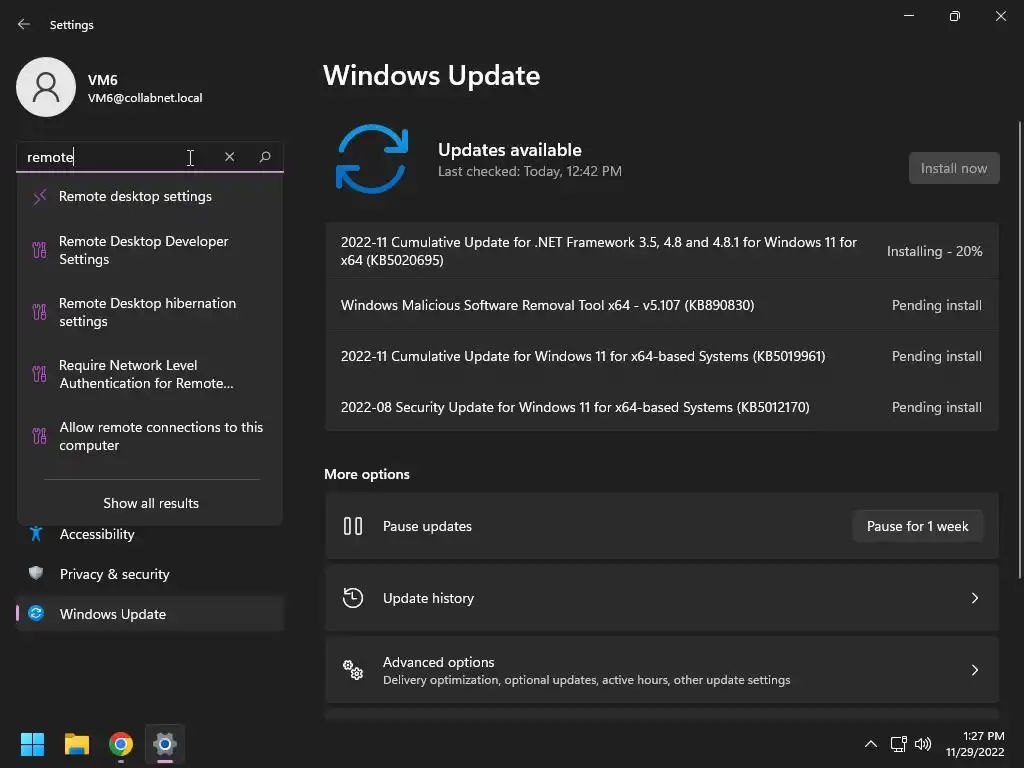Click the magnifier search icon
Viewport: 1024px width, 768px height.
(265, 157)
